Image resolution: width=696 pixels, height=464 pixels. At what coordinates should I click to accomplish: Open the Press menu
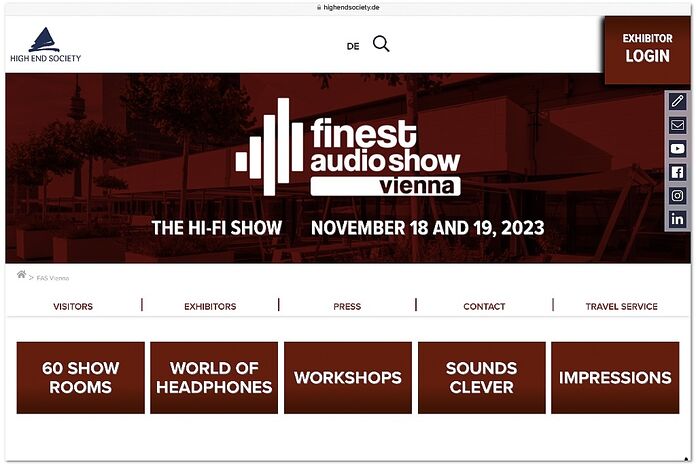click(347, 306)
